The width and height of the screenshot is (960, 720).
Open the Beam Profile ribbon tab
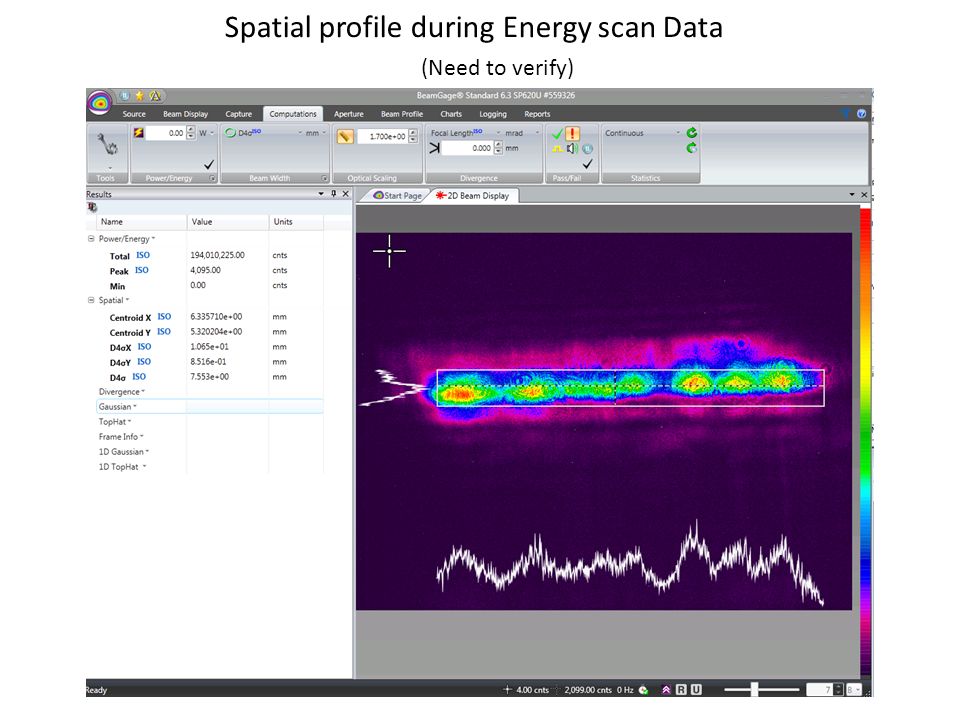click(x=402, y=114)
